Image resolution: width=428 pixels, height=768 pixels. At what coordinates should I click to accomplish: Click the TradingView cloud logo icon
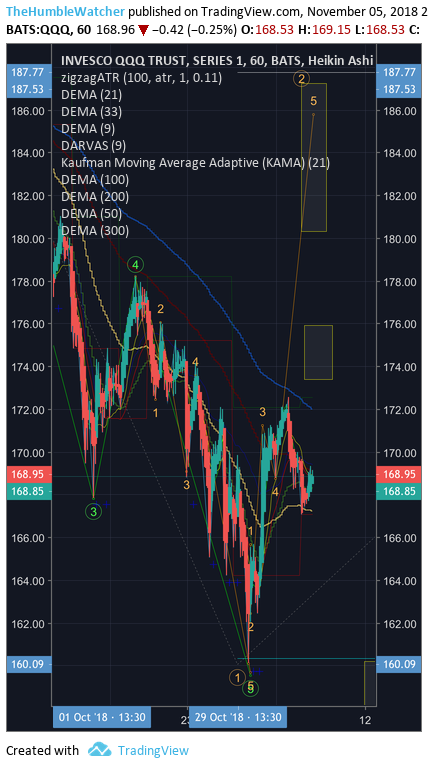point(99,749)
